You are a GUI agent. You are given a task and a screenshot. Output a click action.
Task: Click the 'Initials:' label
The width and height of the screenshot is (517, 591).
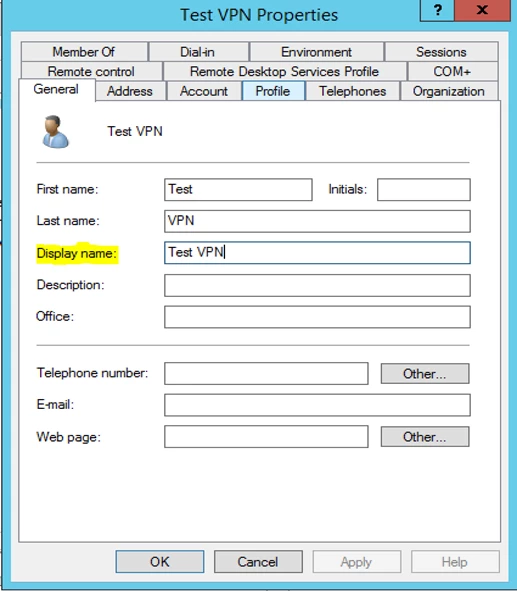click(347, 189)
